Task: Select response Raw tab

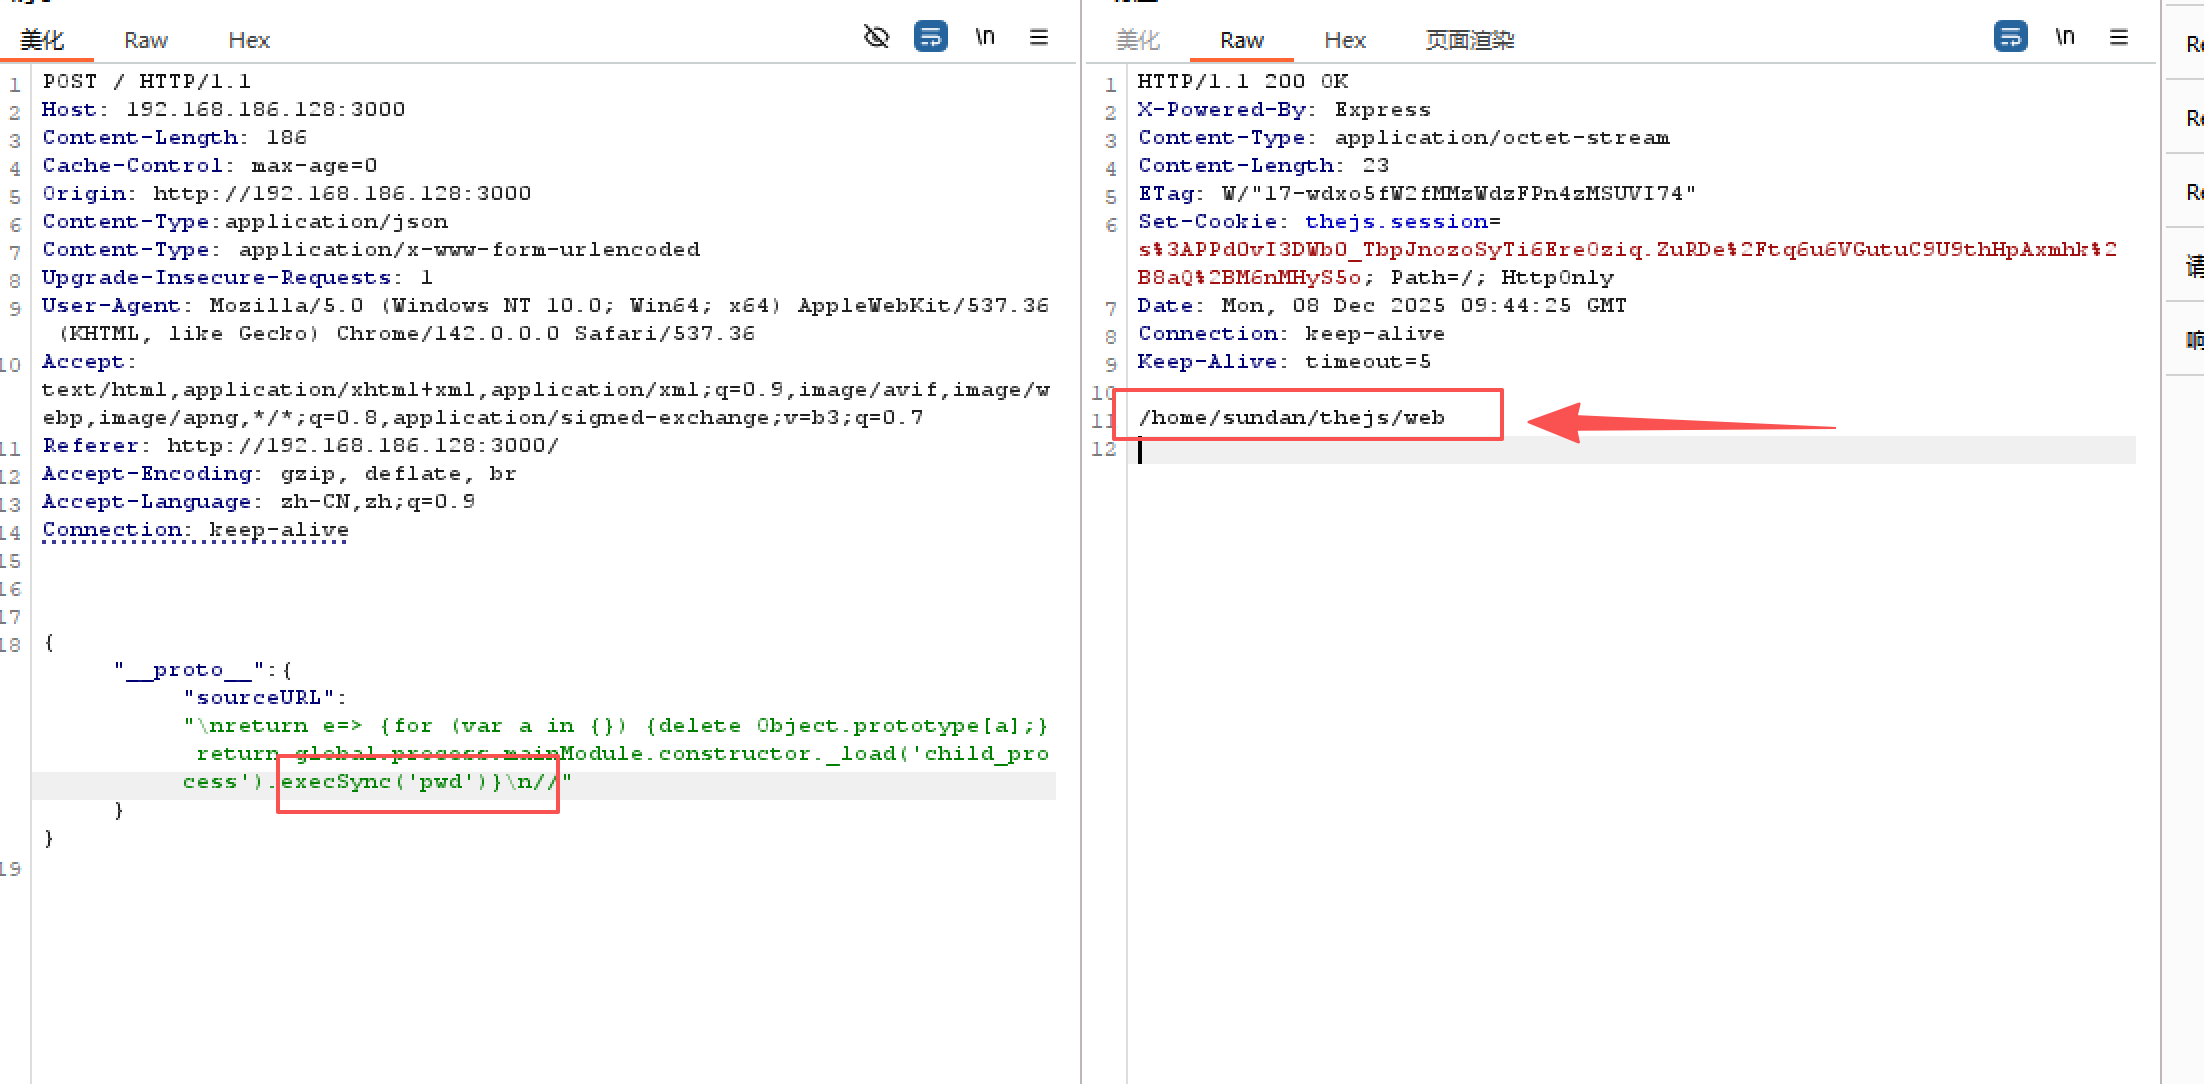Action: click(x=1242, y=40)
